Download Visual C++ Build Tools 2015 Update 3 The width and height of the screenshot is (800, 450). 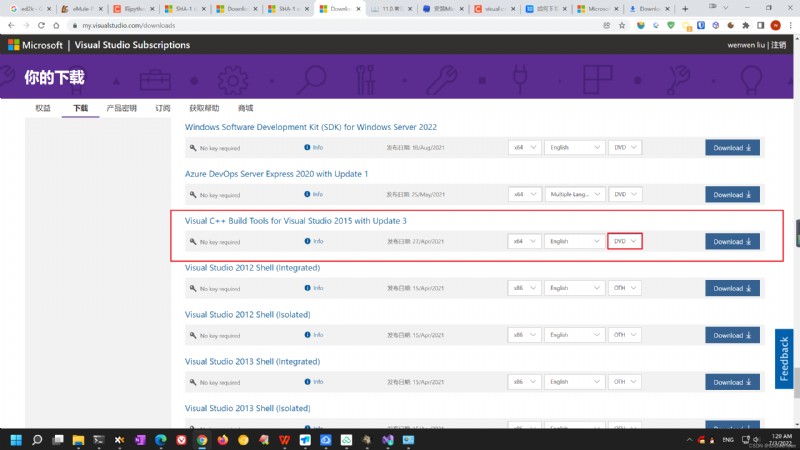(732, 242)
